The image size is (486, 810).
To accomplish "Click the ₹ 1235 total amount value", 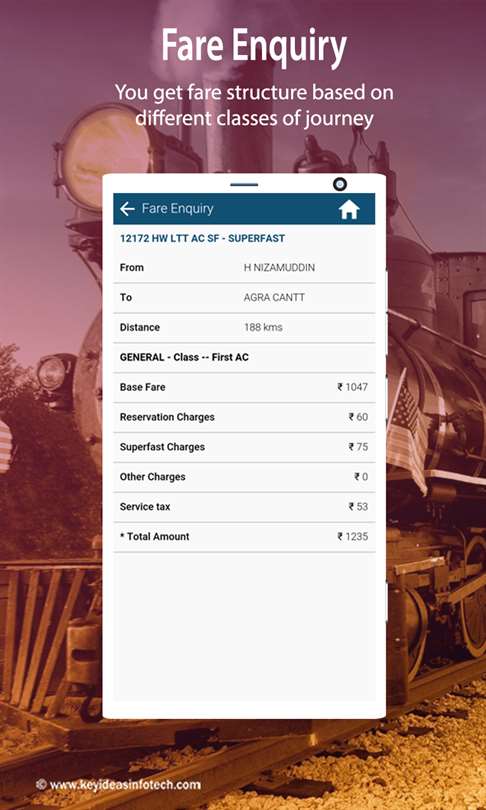I will tap(353, 537).
